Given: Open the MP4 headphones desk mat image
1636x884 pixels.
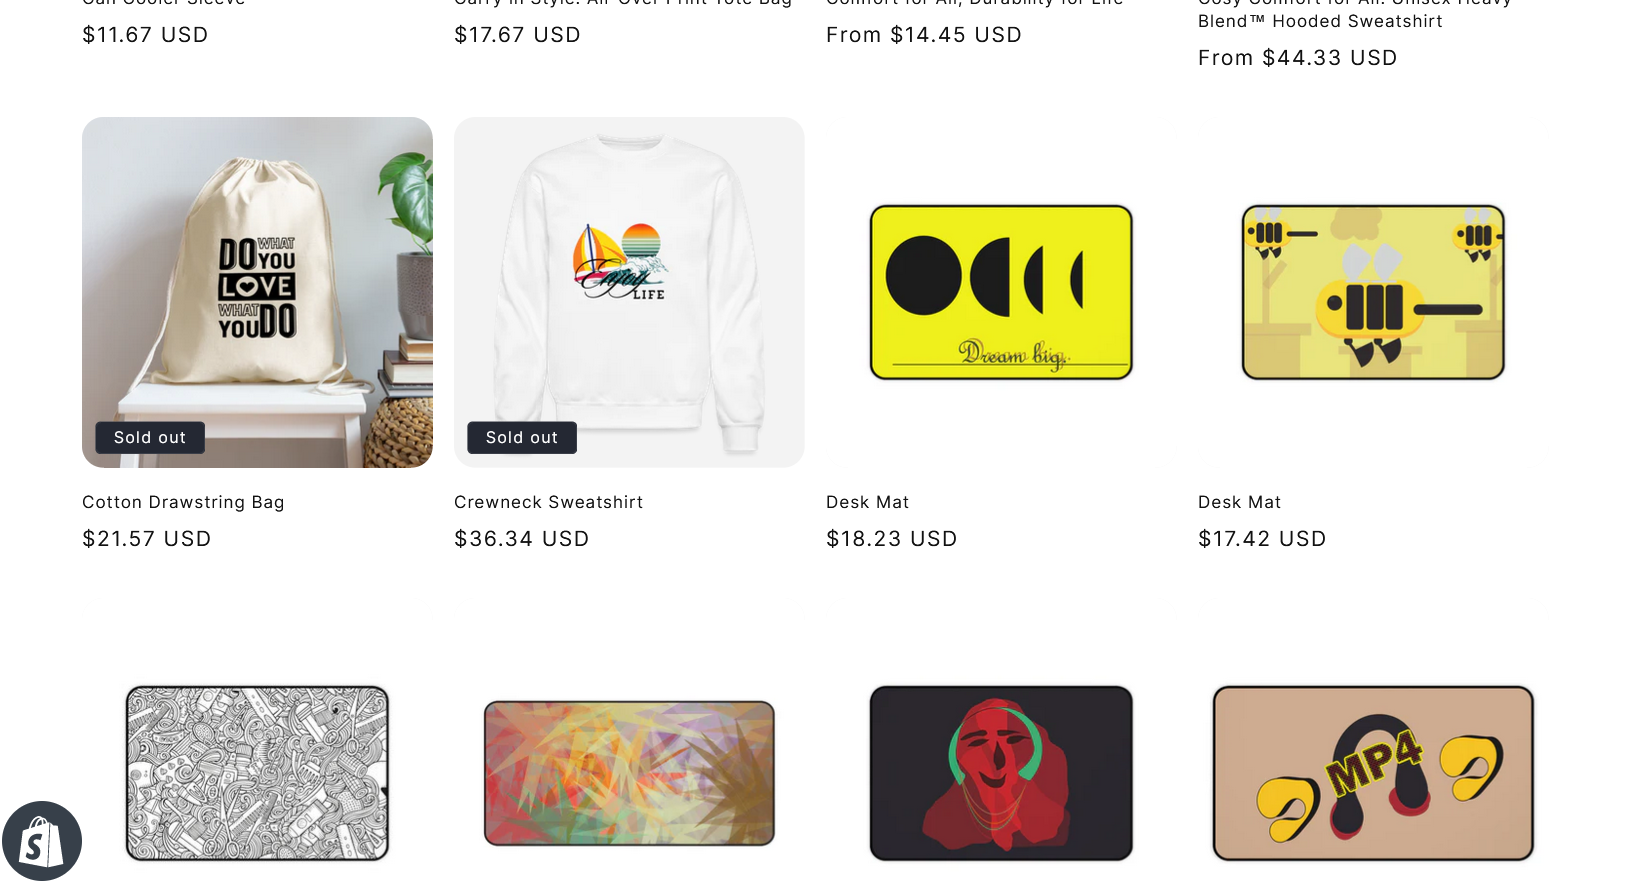Looking at the screenshot, I should (1373, 773).
